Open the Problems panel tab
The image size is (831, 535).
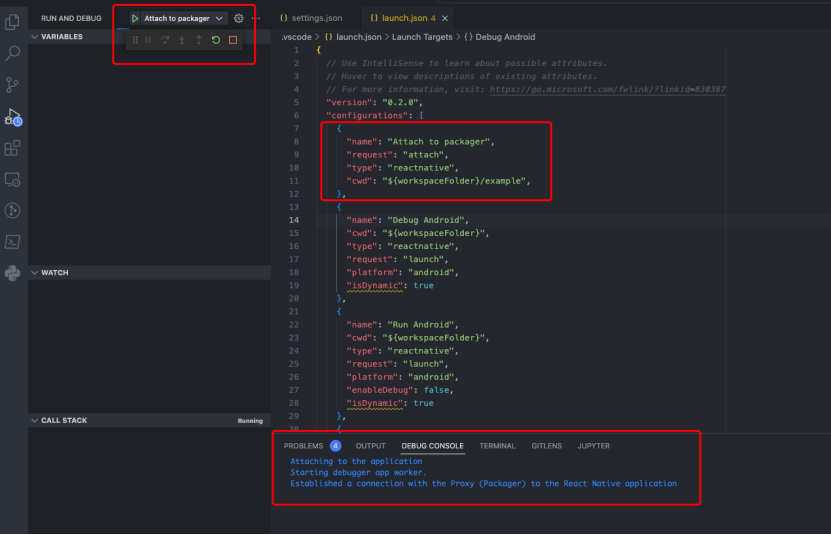(303, 446)
